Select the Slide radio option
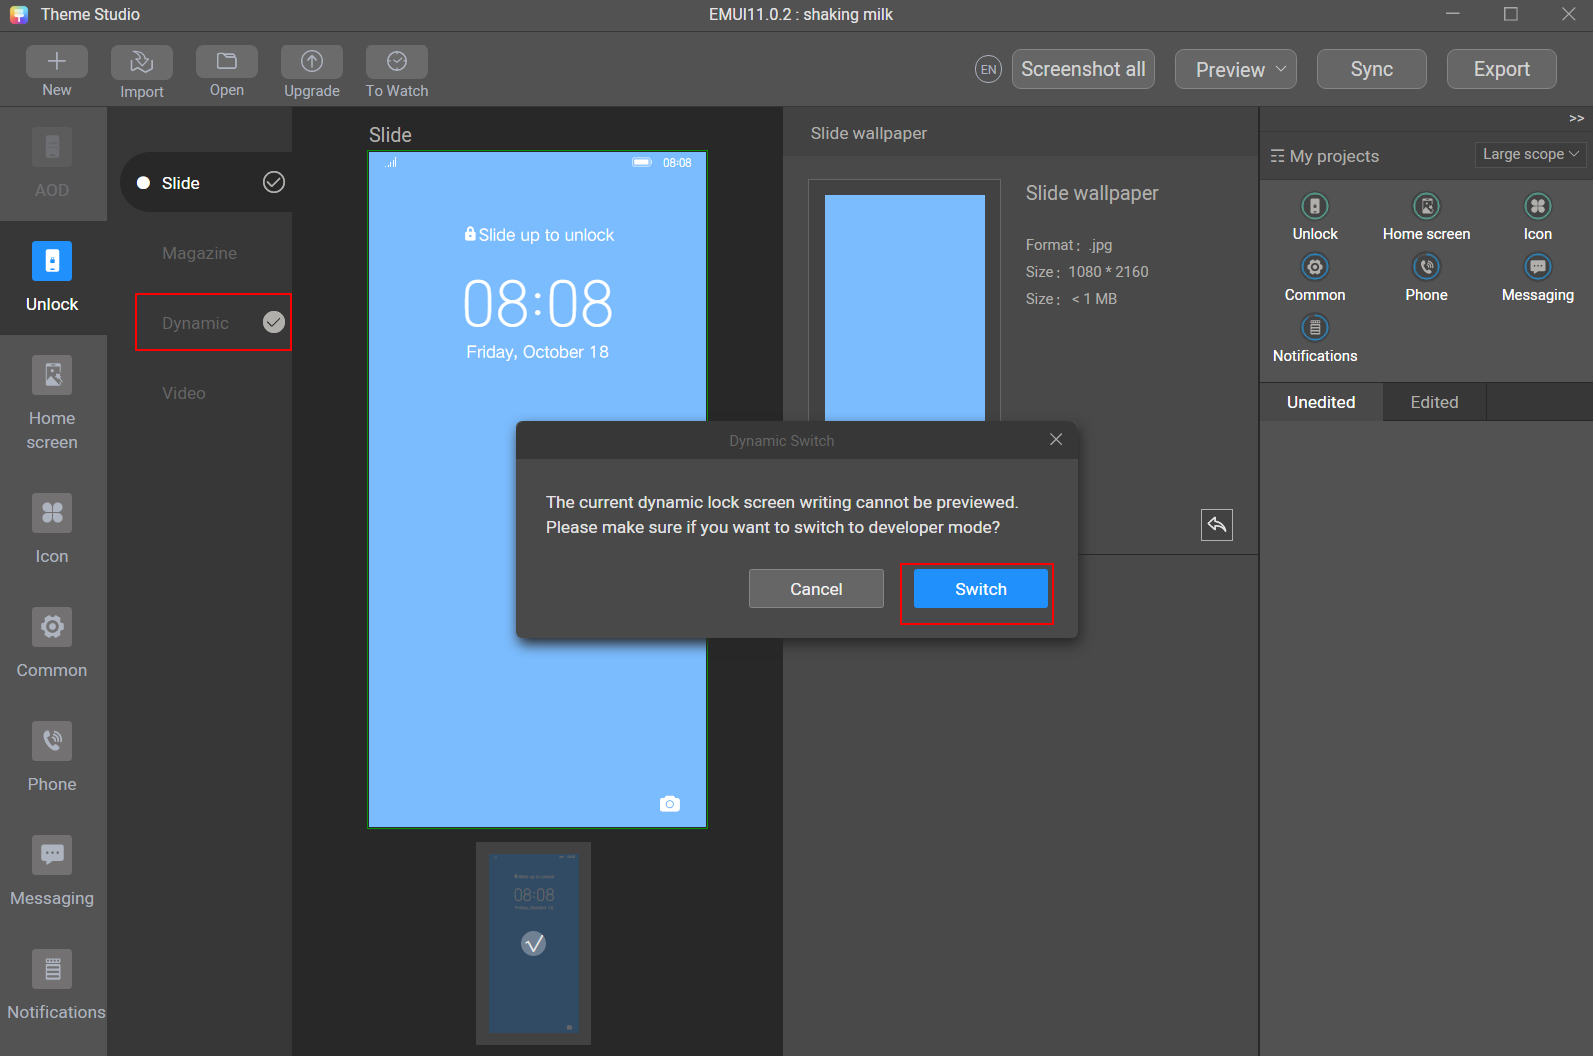This screenshot has width=1593, height=1056. click(x=144, y=183)
